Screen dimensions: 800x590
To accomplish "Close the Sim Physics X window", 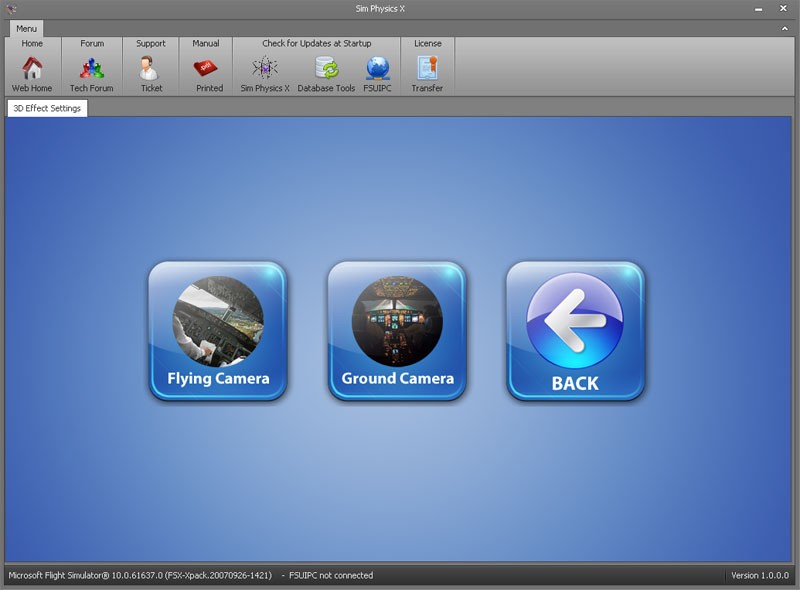I will pyautogui.click(x=783, y=8).
